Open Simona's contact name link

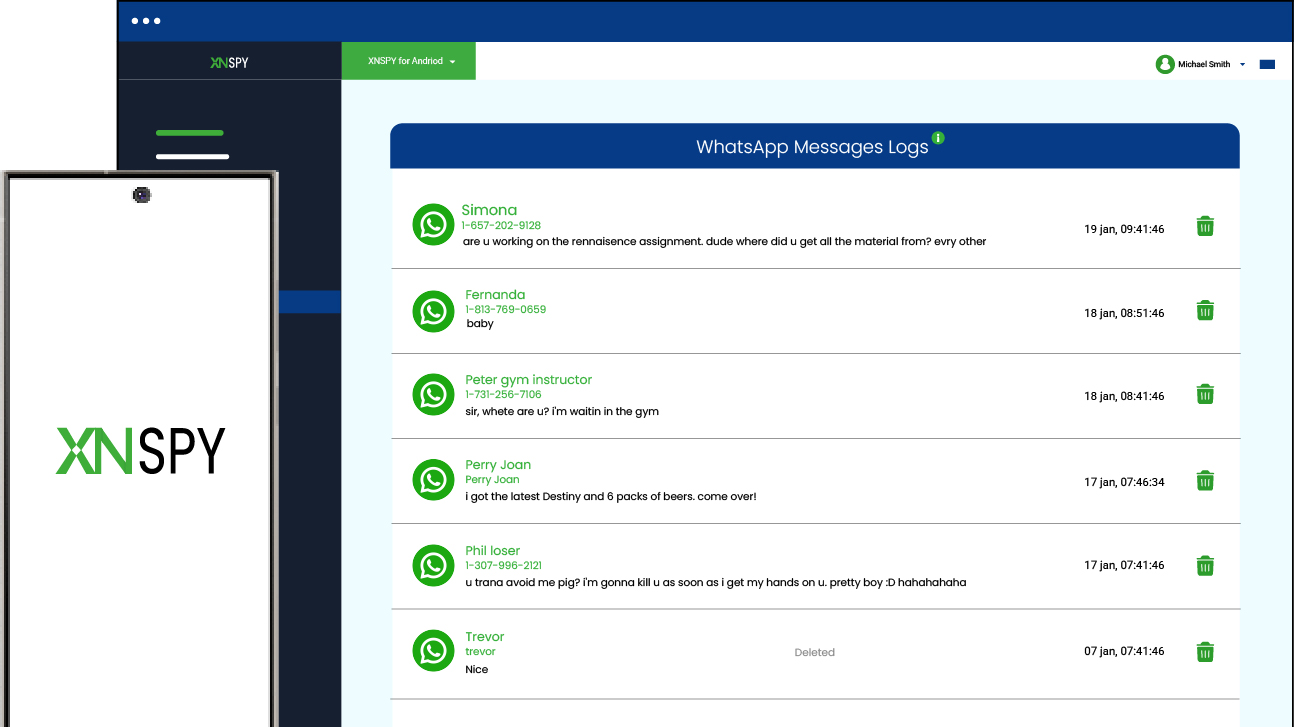[489, 210]
